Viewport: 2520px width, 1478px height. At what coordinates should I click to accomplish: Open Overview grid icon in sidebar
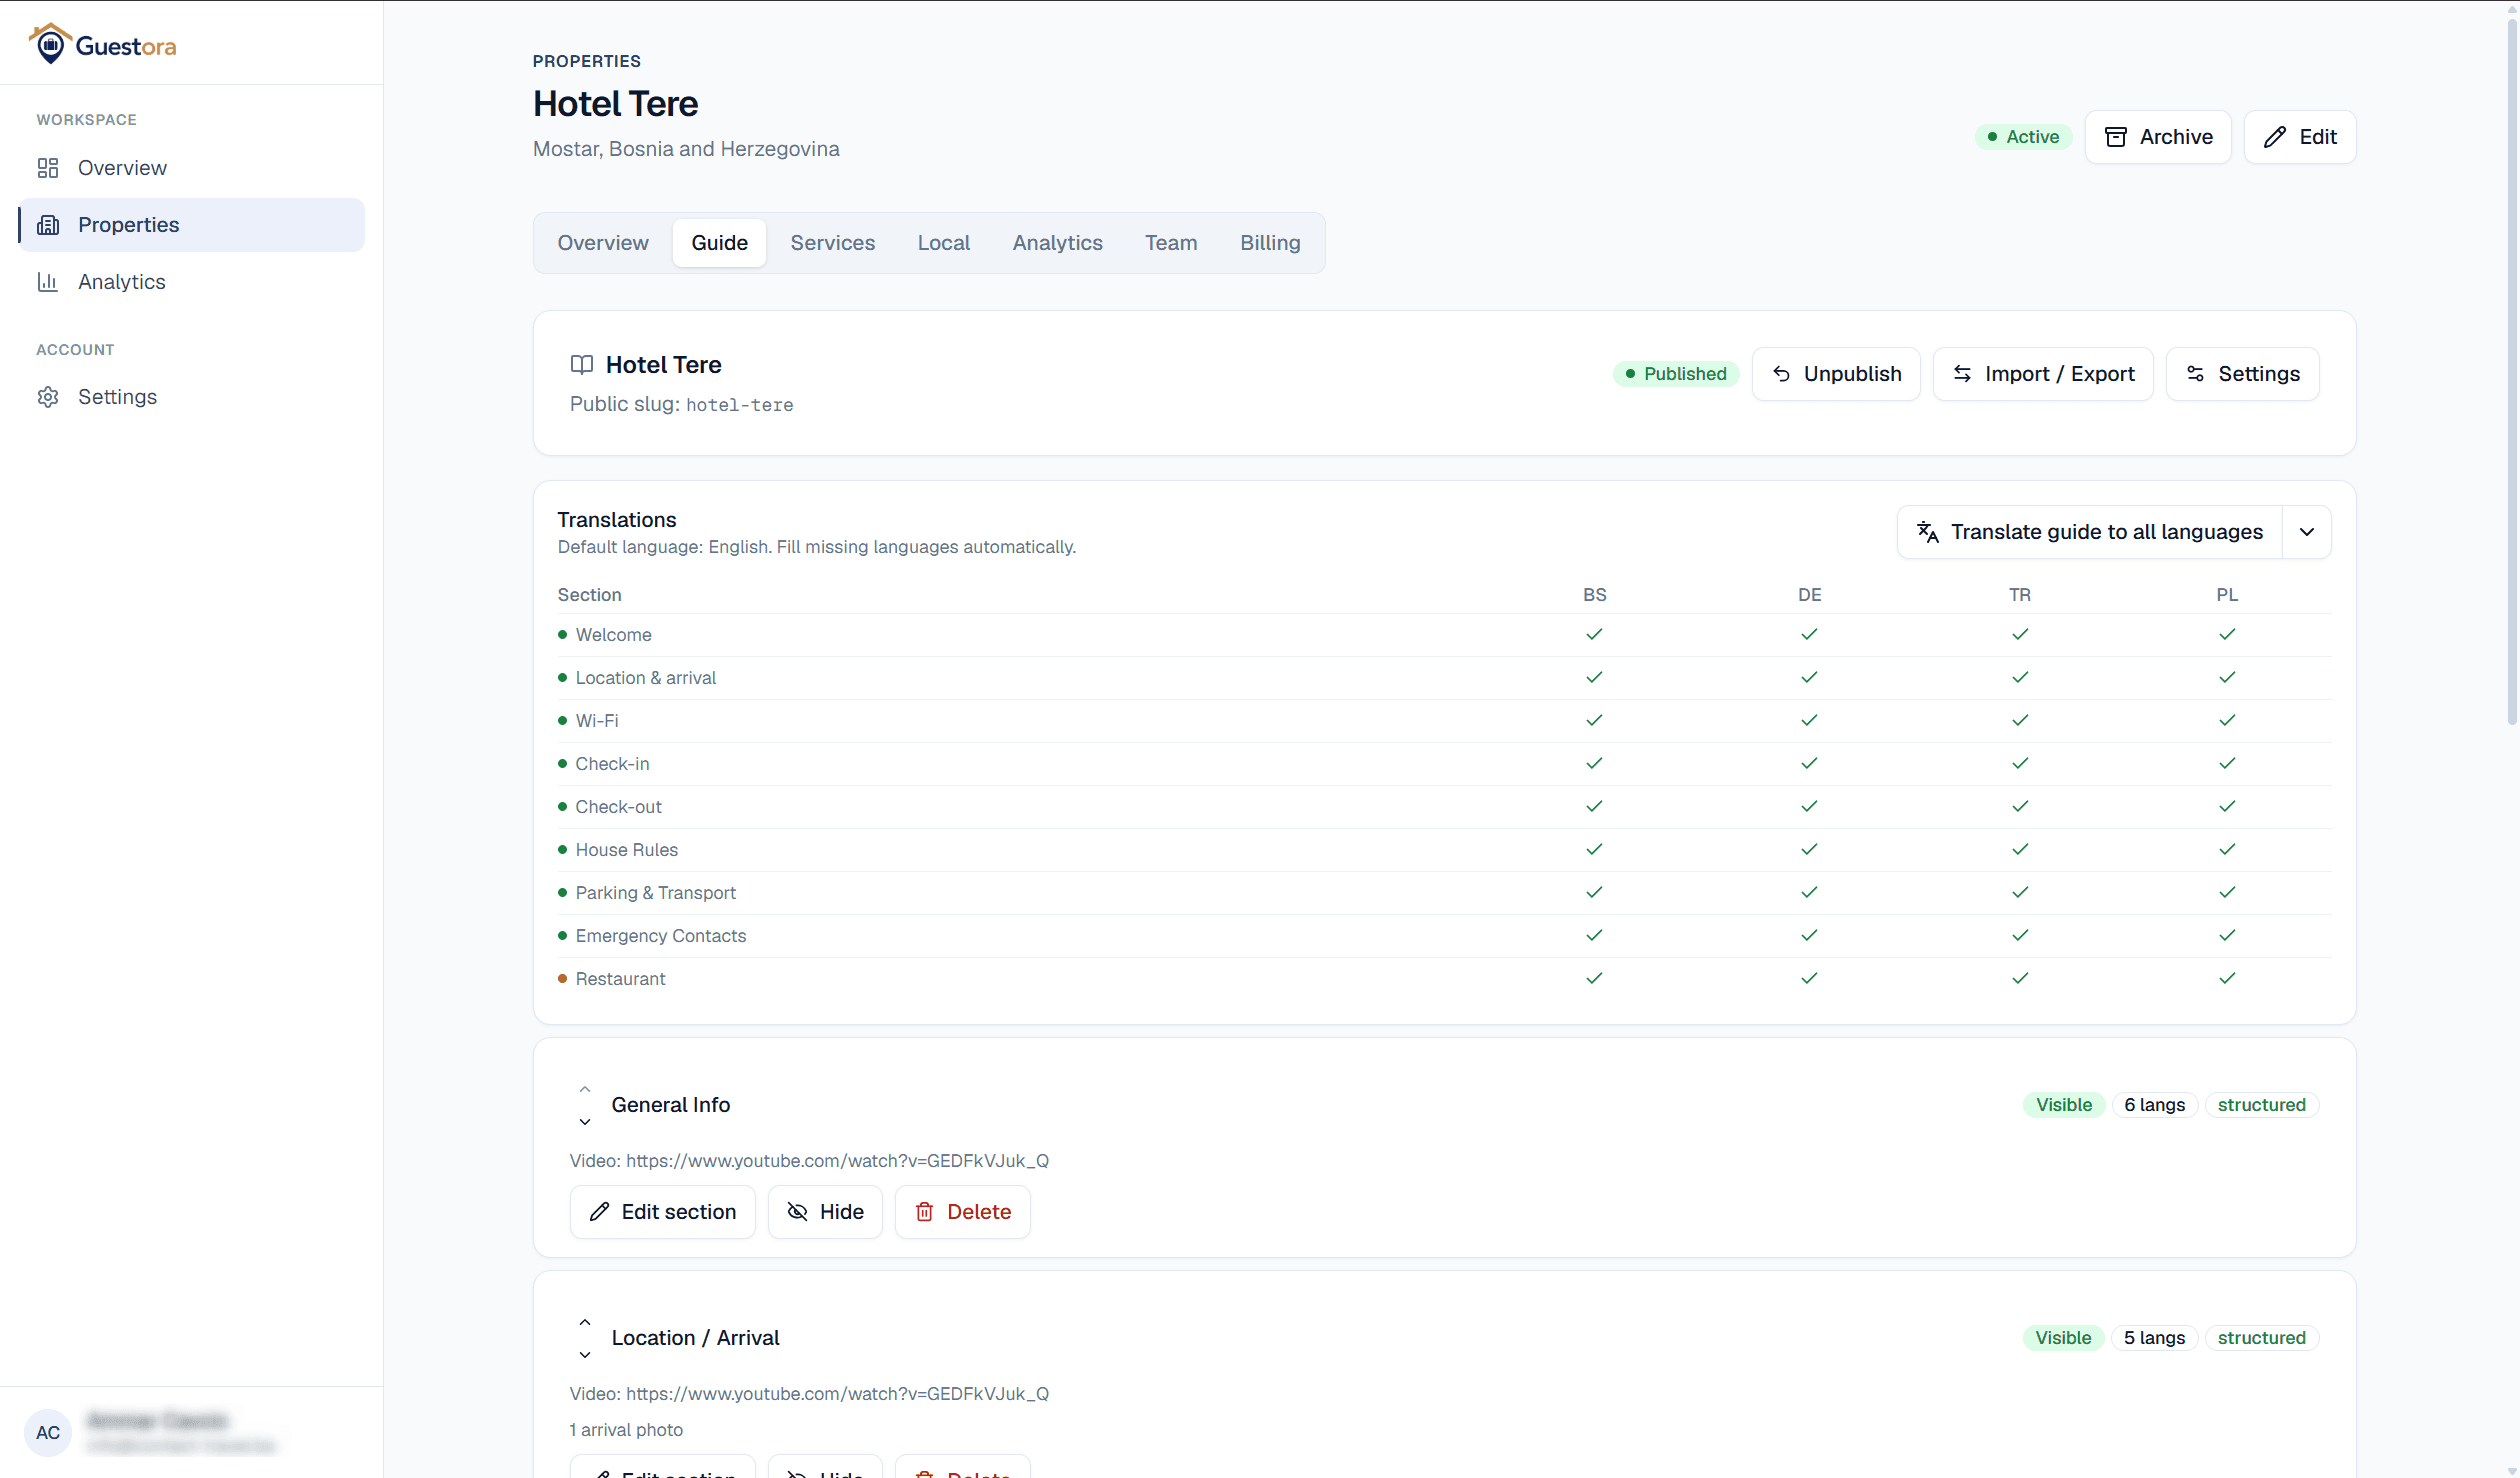(x=48, y=168)
